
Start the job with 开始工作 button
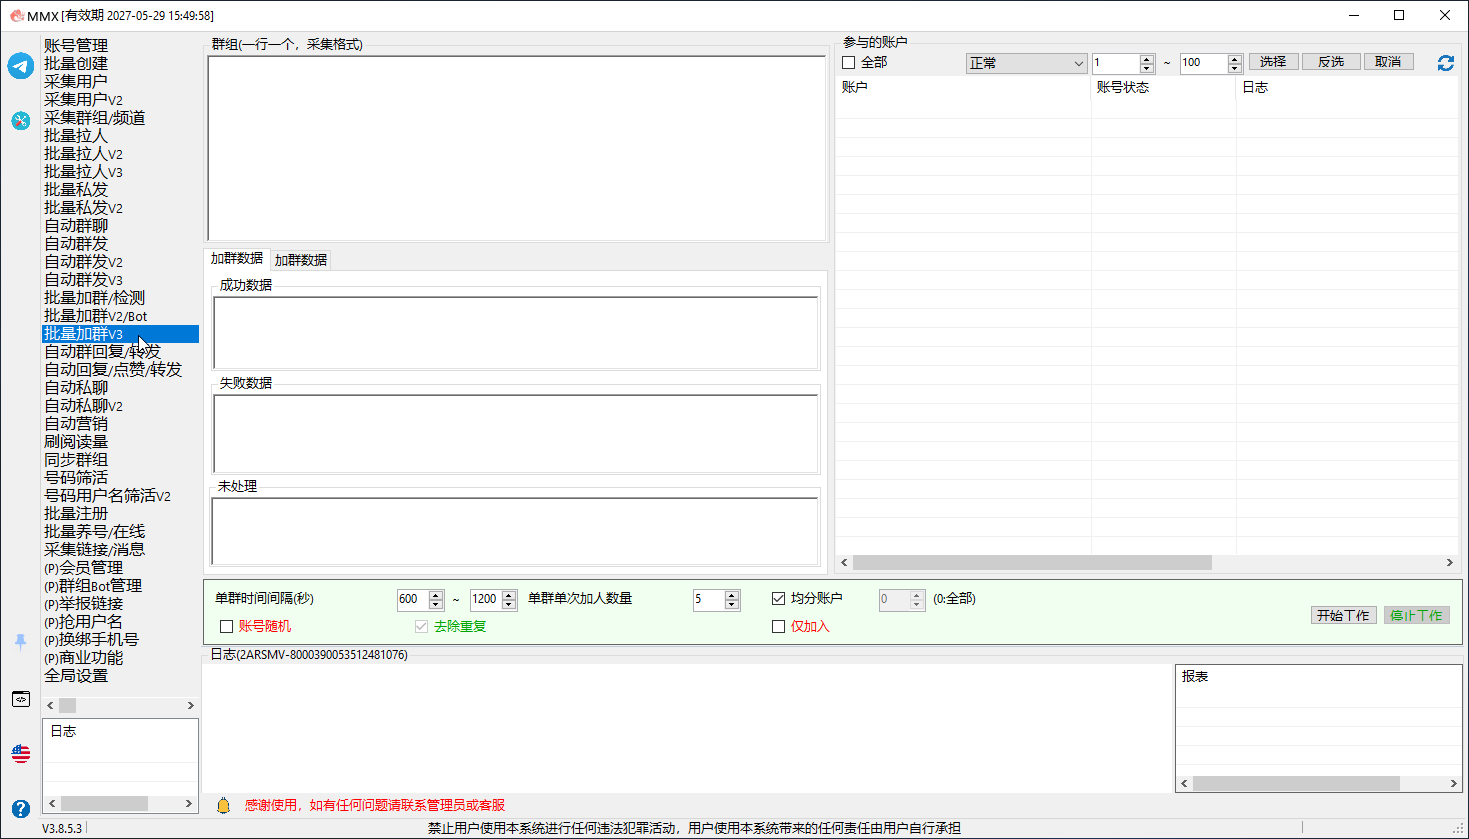1343,615
